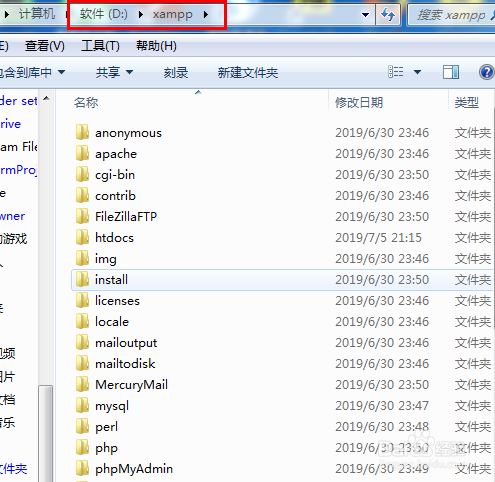Viewport: 495px width, 482px height.
Task: Select the htdocs folder icon
Action: (82, 238)
